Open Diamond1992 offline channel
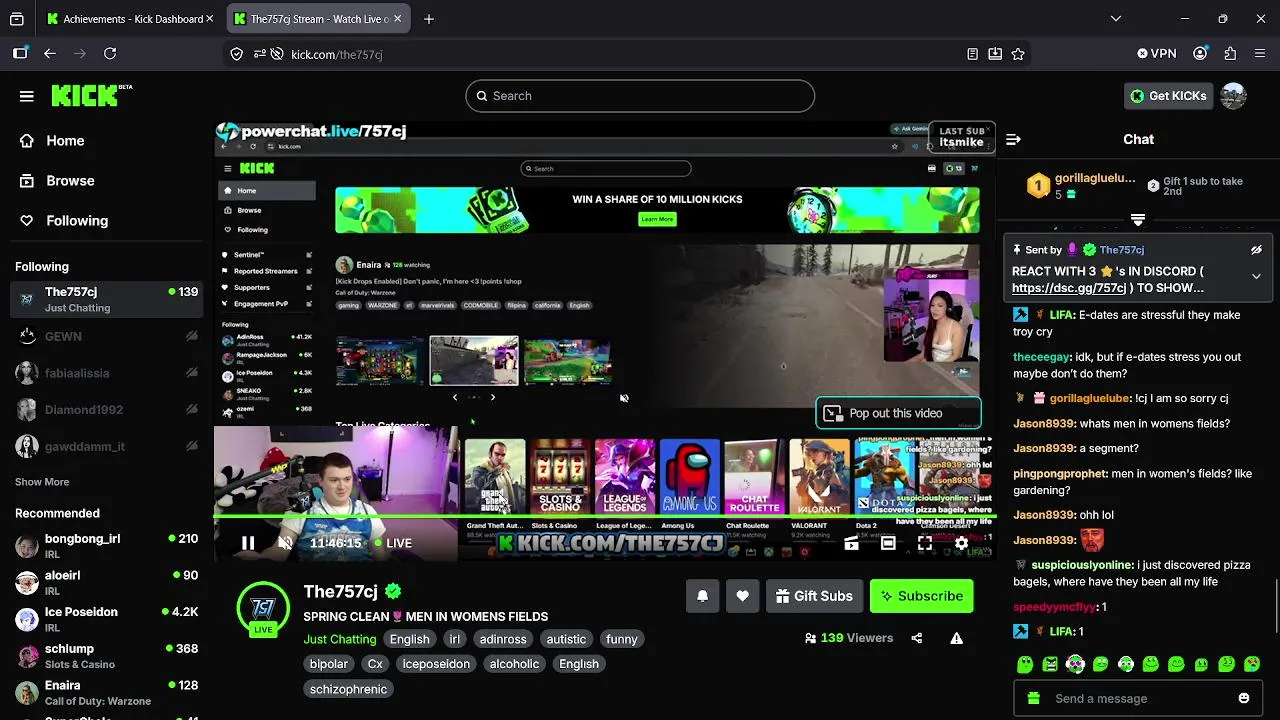Viewport: 1280px width, 720px height. [x=105, y=410]
